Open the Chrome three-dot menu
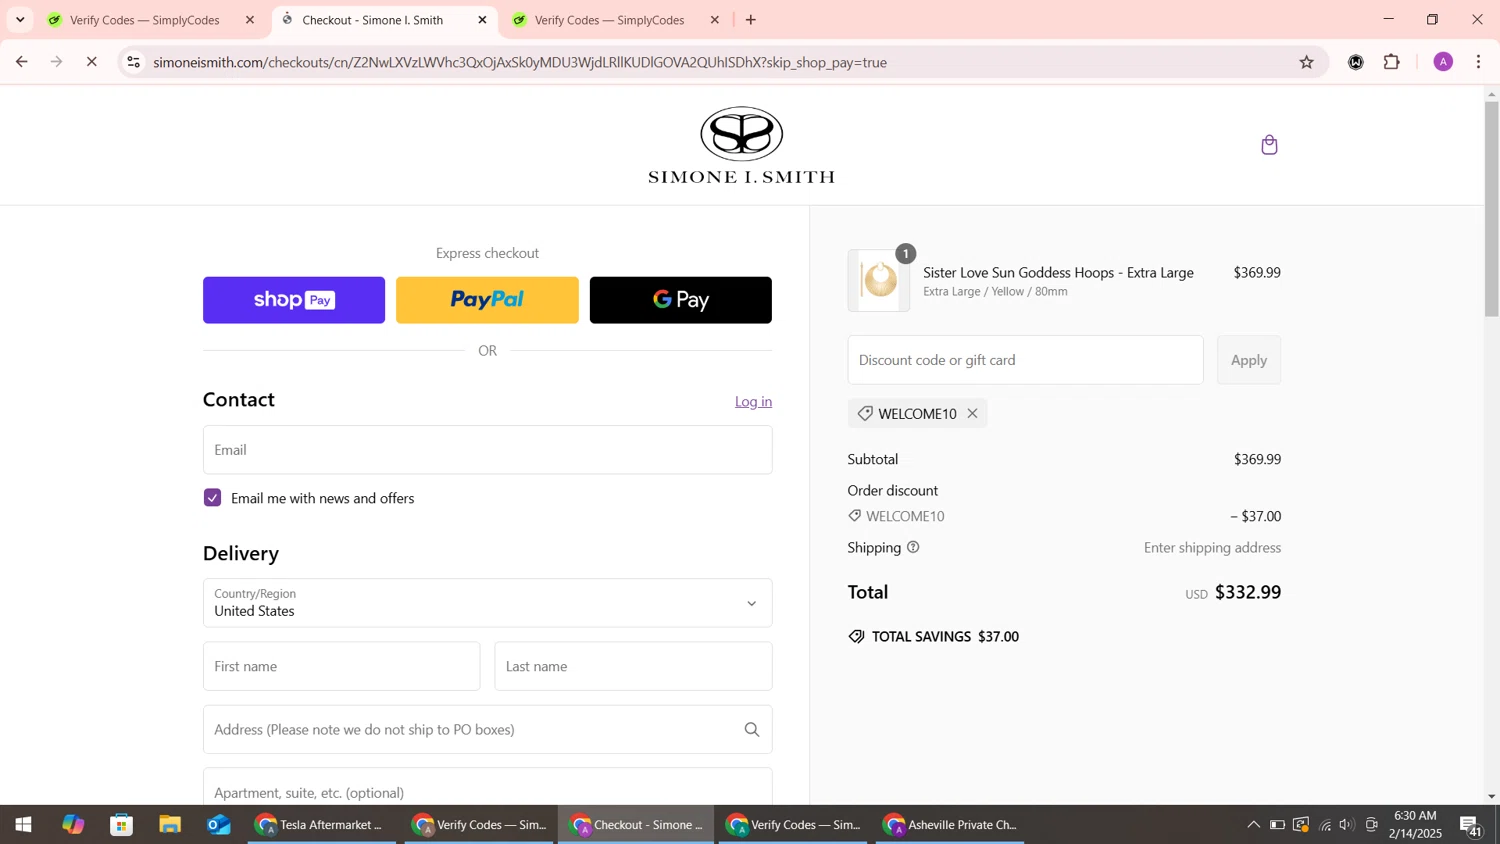 click(1479, 62)
